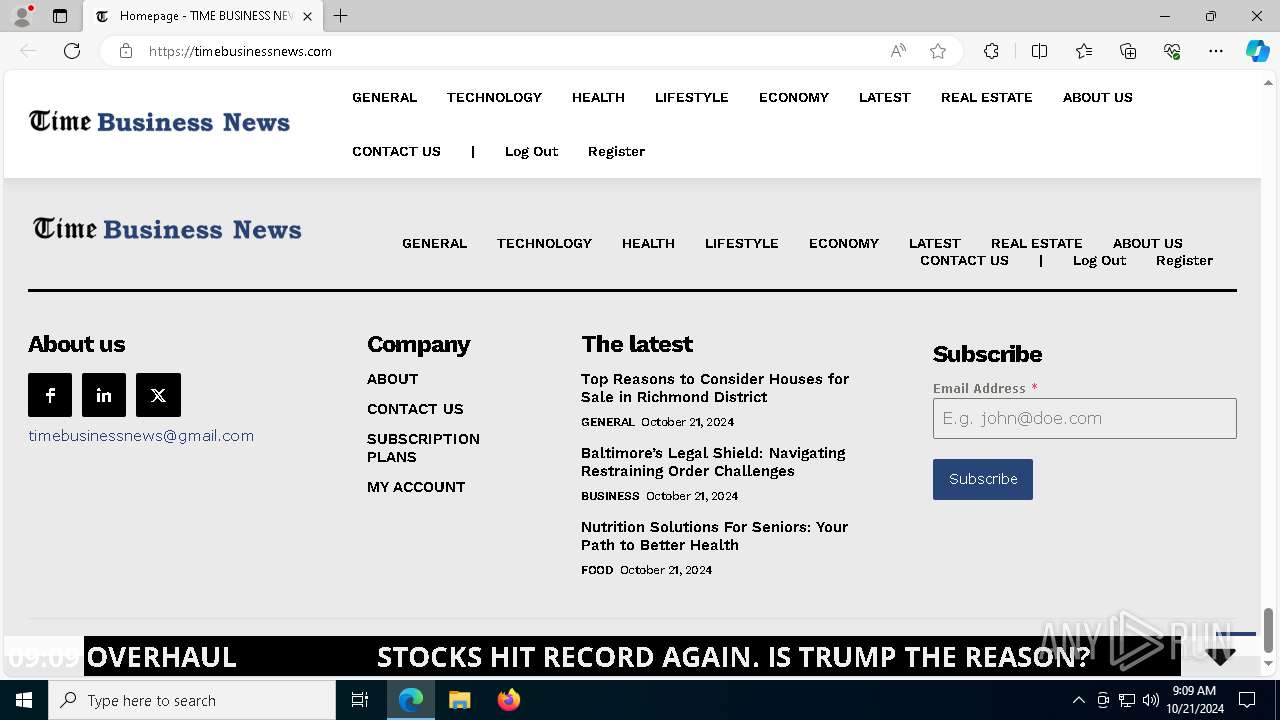This screenshot has height=720, width=1280.
Task: Open tab actions menu icon
Action: click(60, 16)
